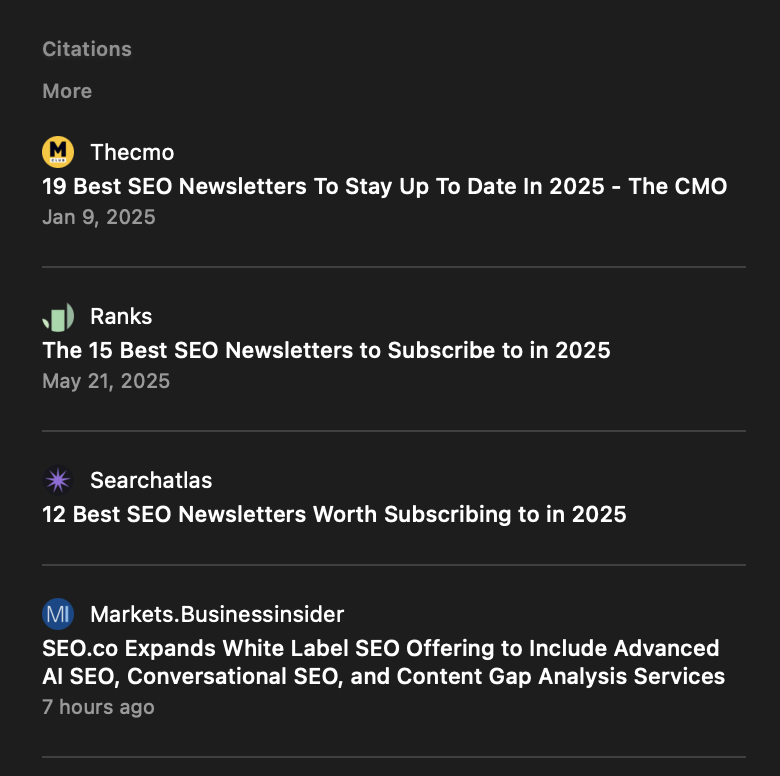Open the 19 Best SEO Newsletters article
The height and width of the screenshot is (776, 780).
[x=384, y=186]
